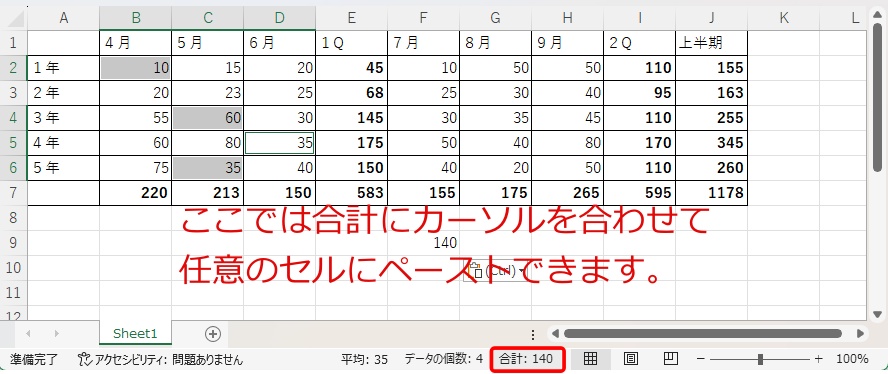Click the 1年 row label cell
Image resolution: width=888 pixels, height=374 pixels.
pyautogui.click(x=63, y=68)
